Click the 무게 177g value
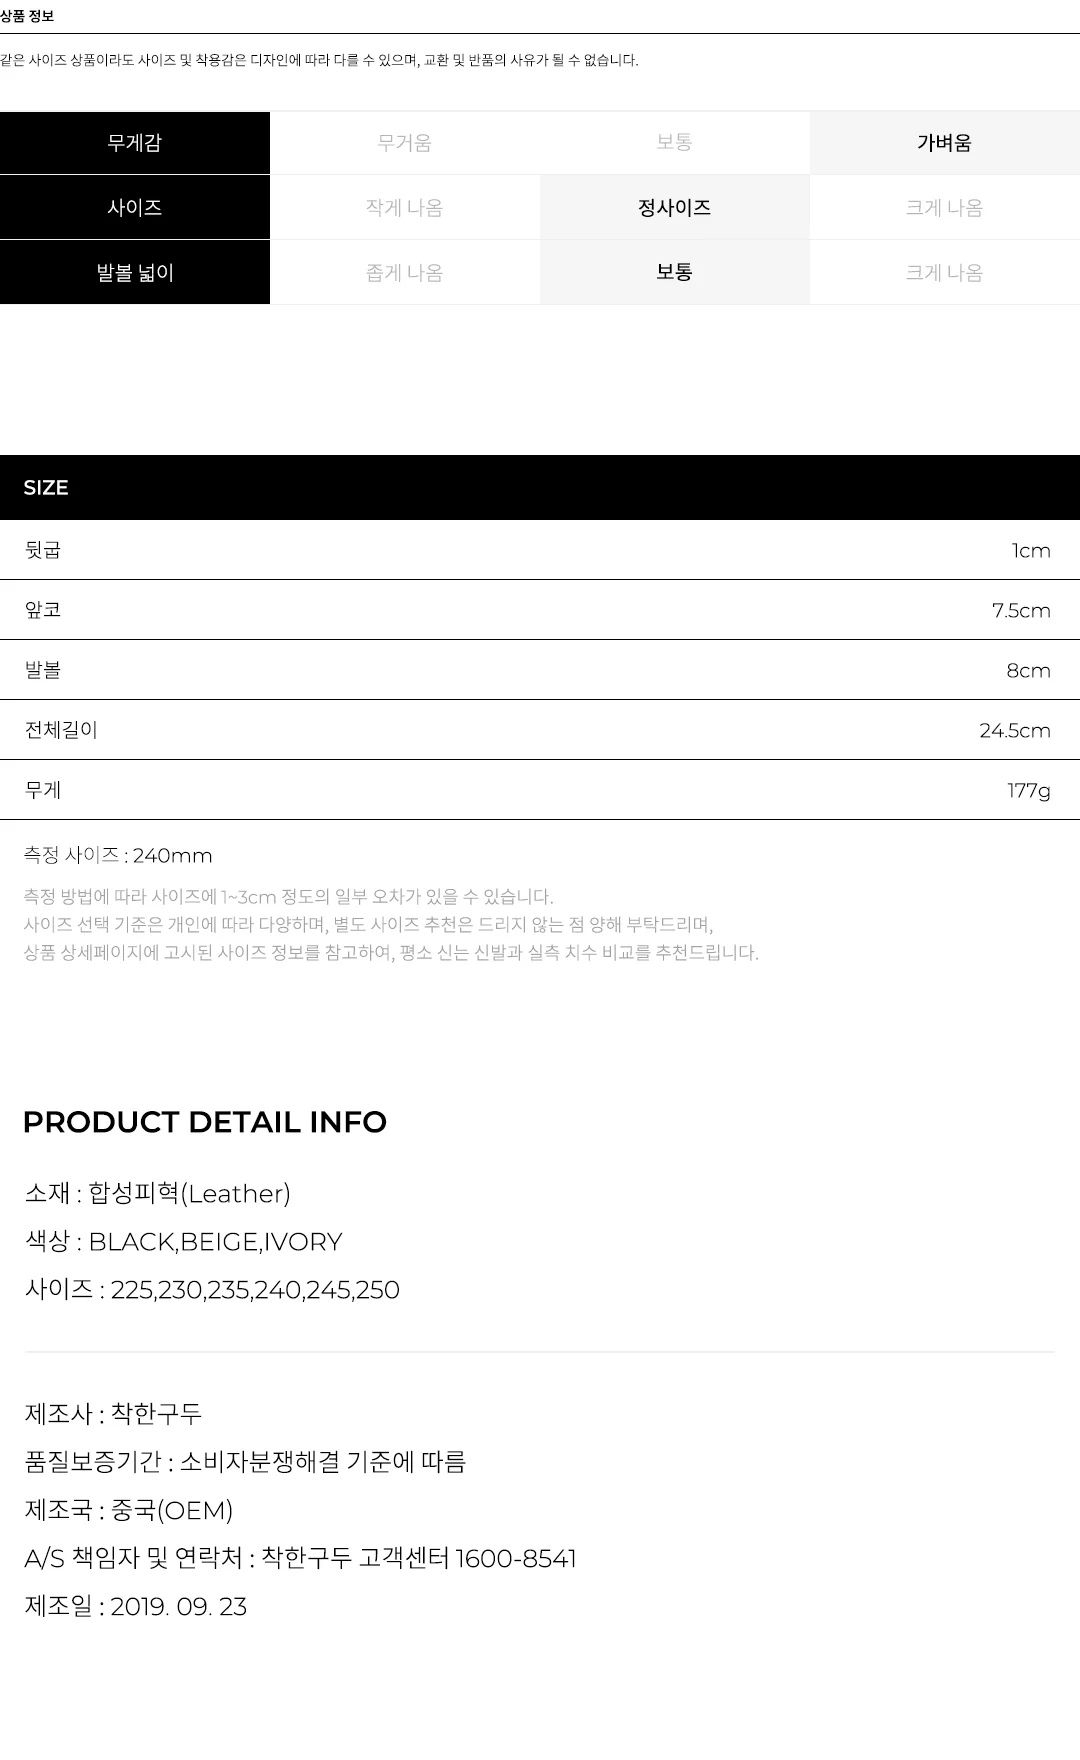1080x1760 pixels. [x=1028, y=791]
